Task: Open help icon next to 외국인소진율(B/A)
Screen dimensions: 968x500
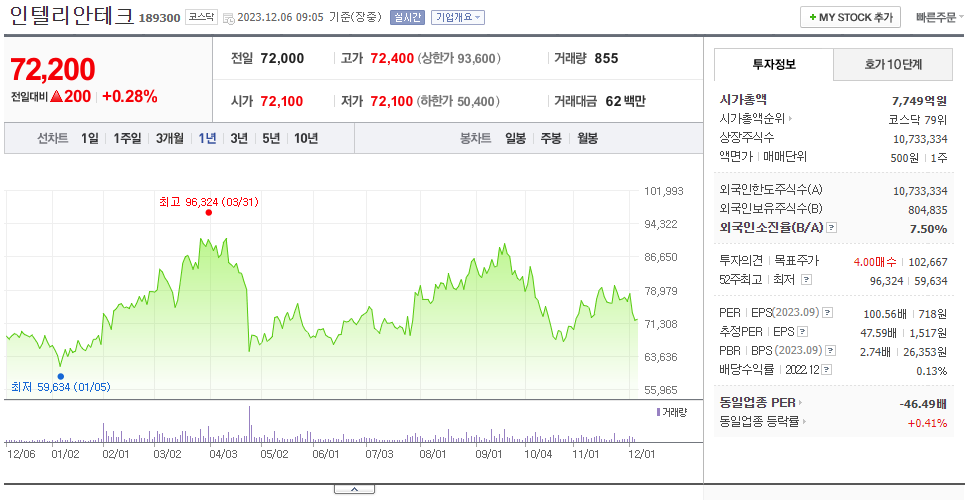Action: tap(832, 228)
